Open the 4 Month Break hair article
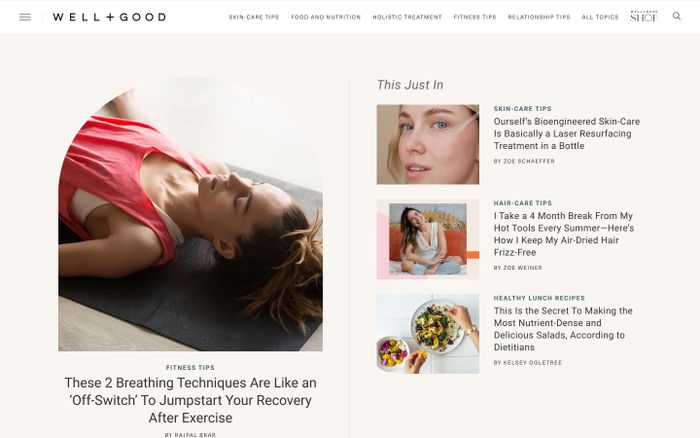This screenshot has height=438, width=700. 564,234
